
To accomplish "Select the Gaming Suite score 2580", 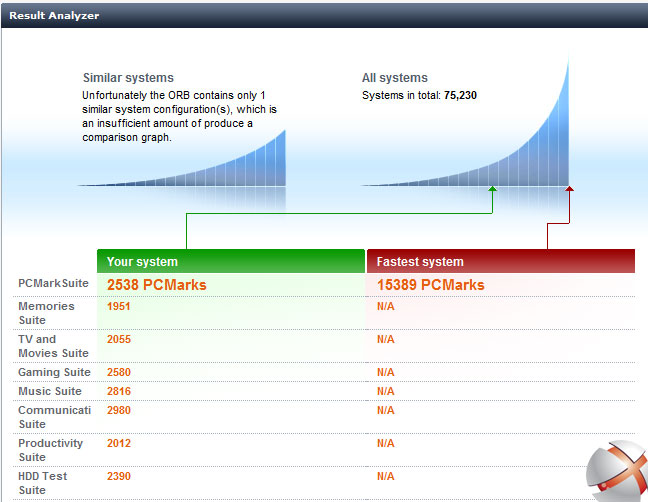I will 119,372.
